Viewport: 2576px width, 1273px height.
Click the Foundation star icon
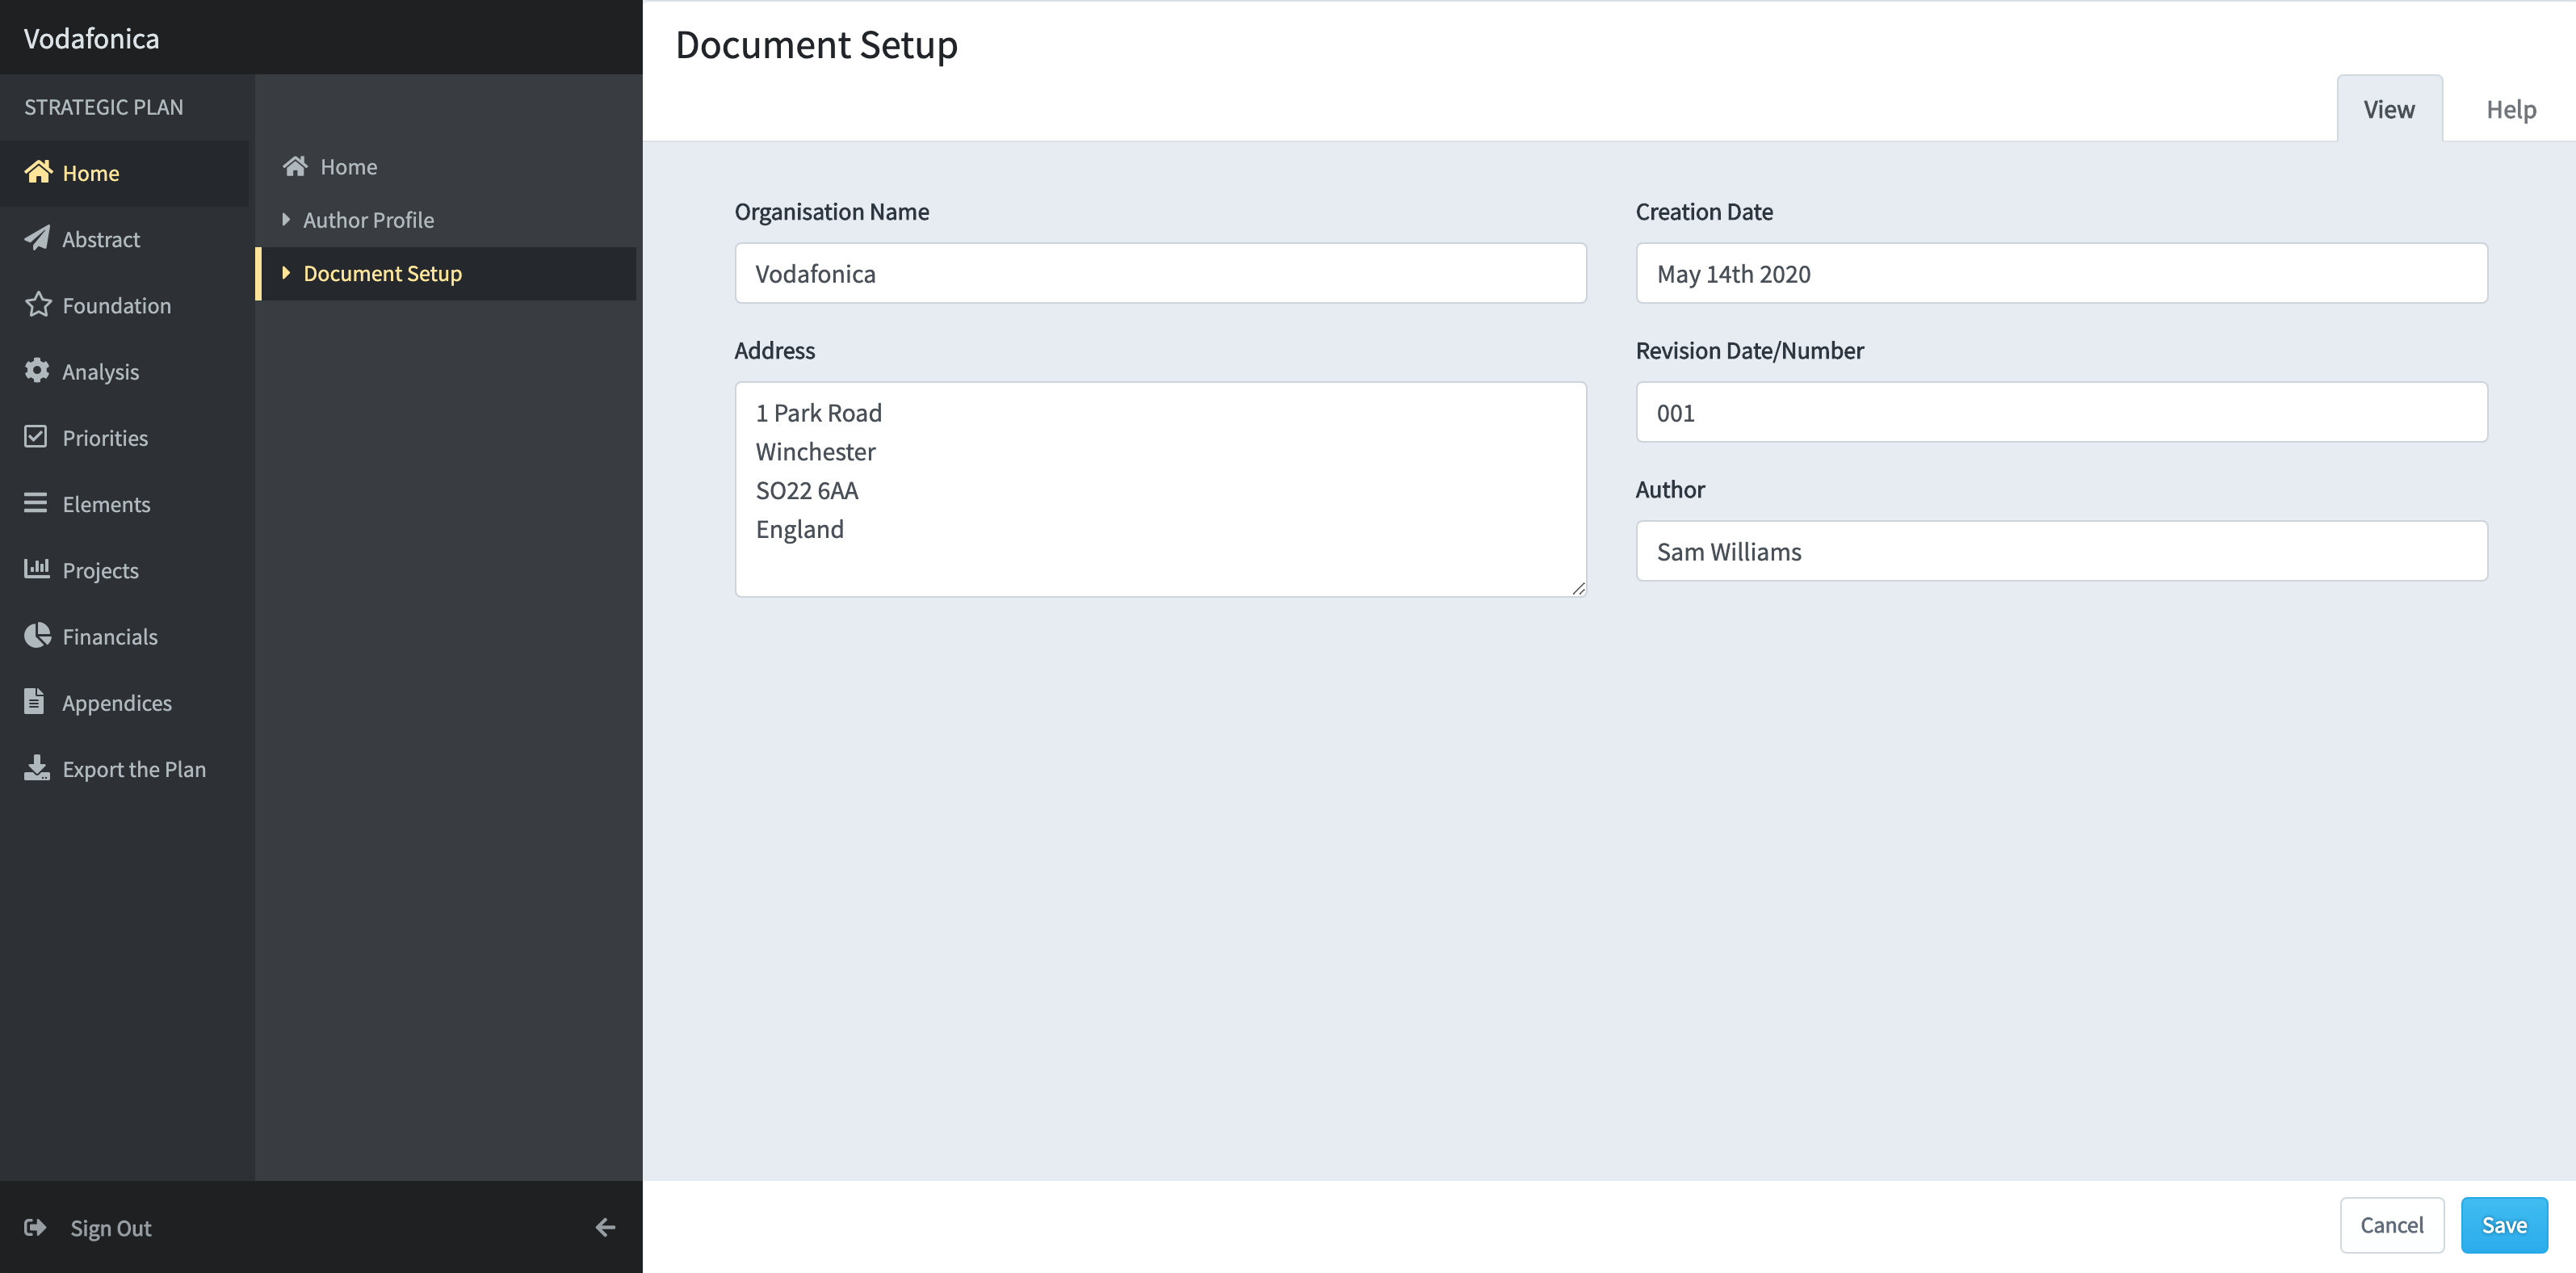(38, 304)
